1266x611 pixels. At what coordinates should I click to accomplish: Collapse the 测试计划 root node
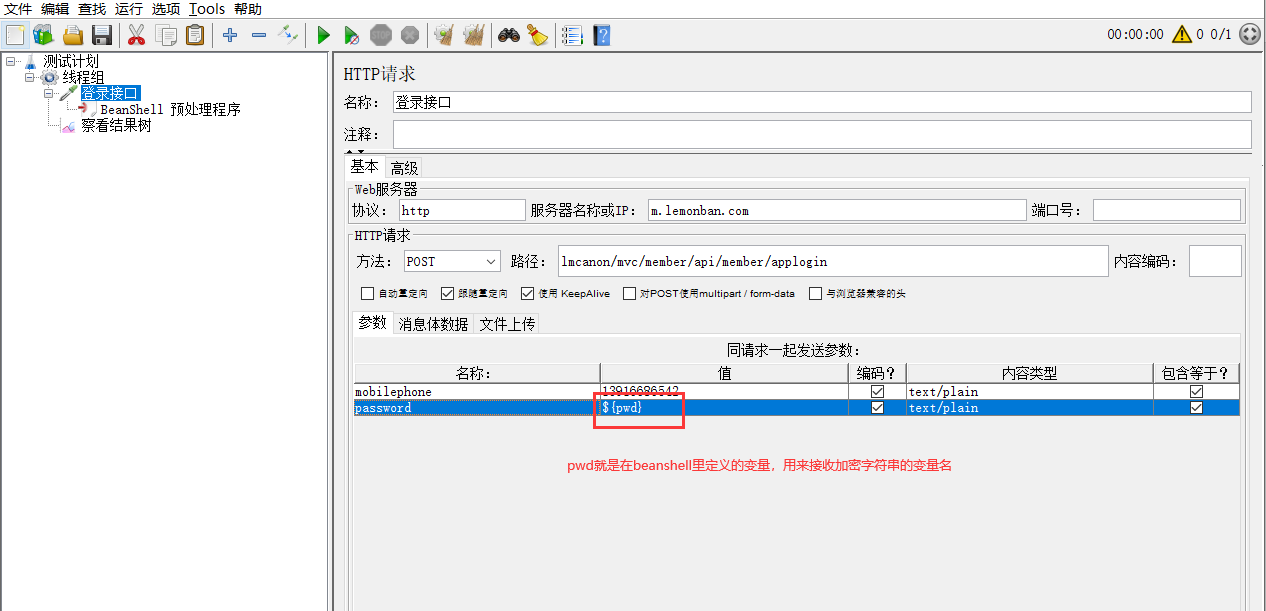pos(8,60)
